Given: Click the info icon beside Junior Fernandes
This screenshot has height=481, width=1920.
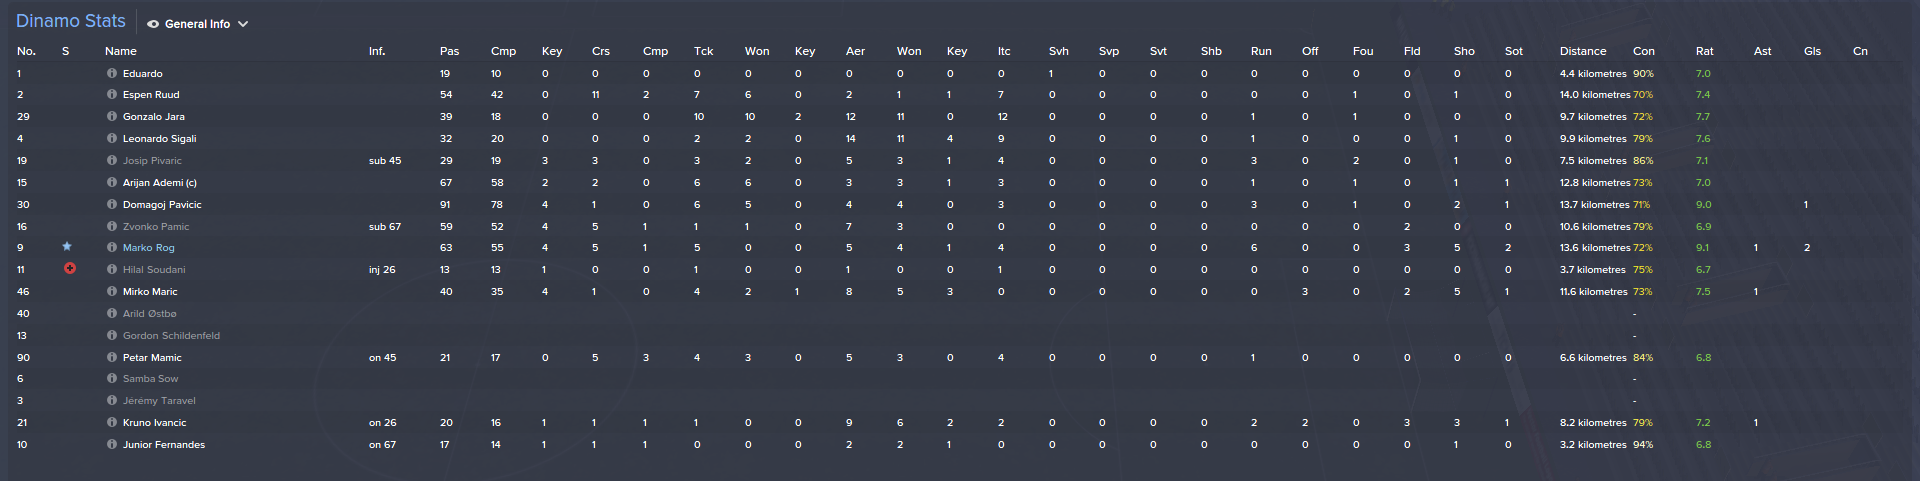Looking at the screenshot, I should pyautogui.click(x=112, y=444).
